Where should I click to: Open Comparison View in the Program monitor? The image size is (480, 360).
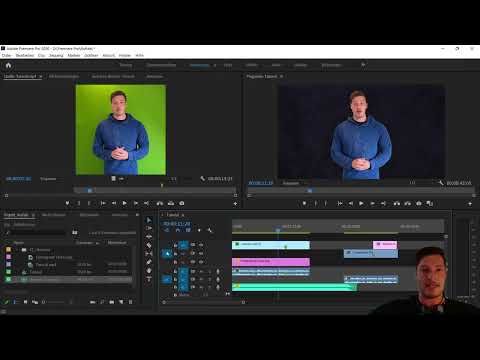pyautogui.click(x=430, y=203)
